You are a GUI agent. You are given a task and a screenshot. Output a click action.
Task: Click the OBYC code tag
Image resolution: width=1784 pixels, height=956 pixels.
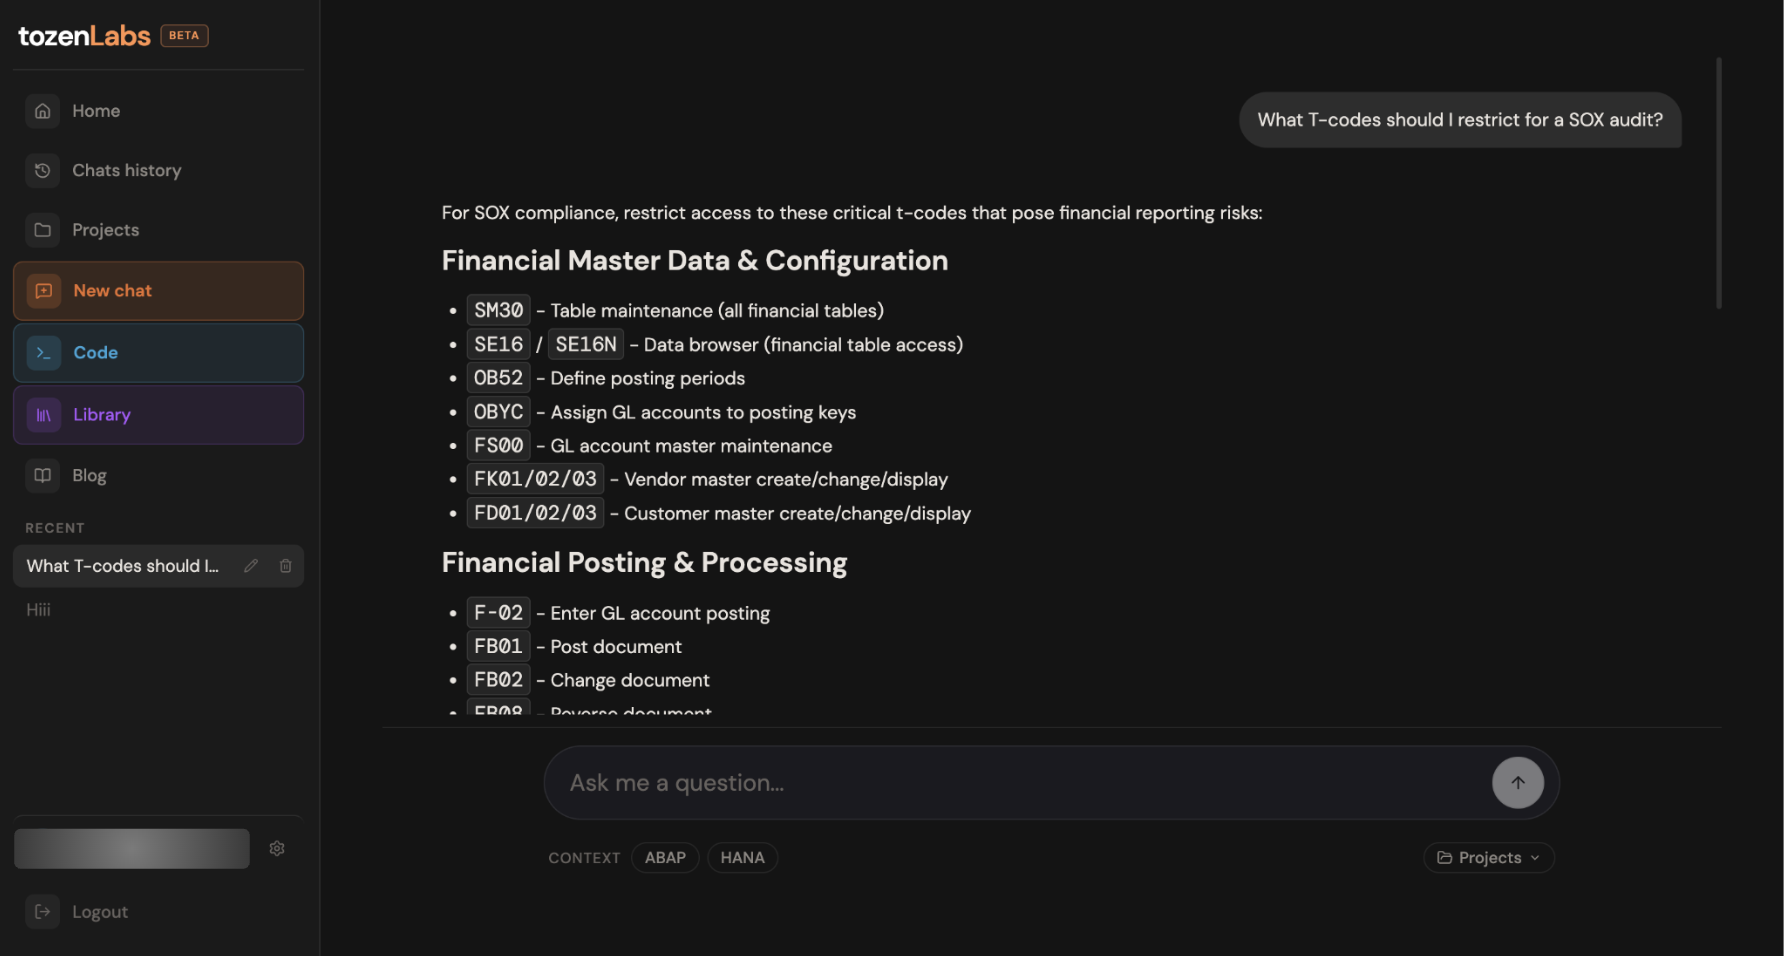pyautogui.click(x=498, y=412)
